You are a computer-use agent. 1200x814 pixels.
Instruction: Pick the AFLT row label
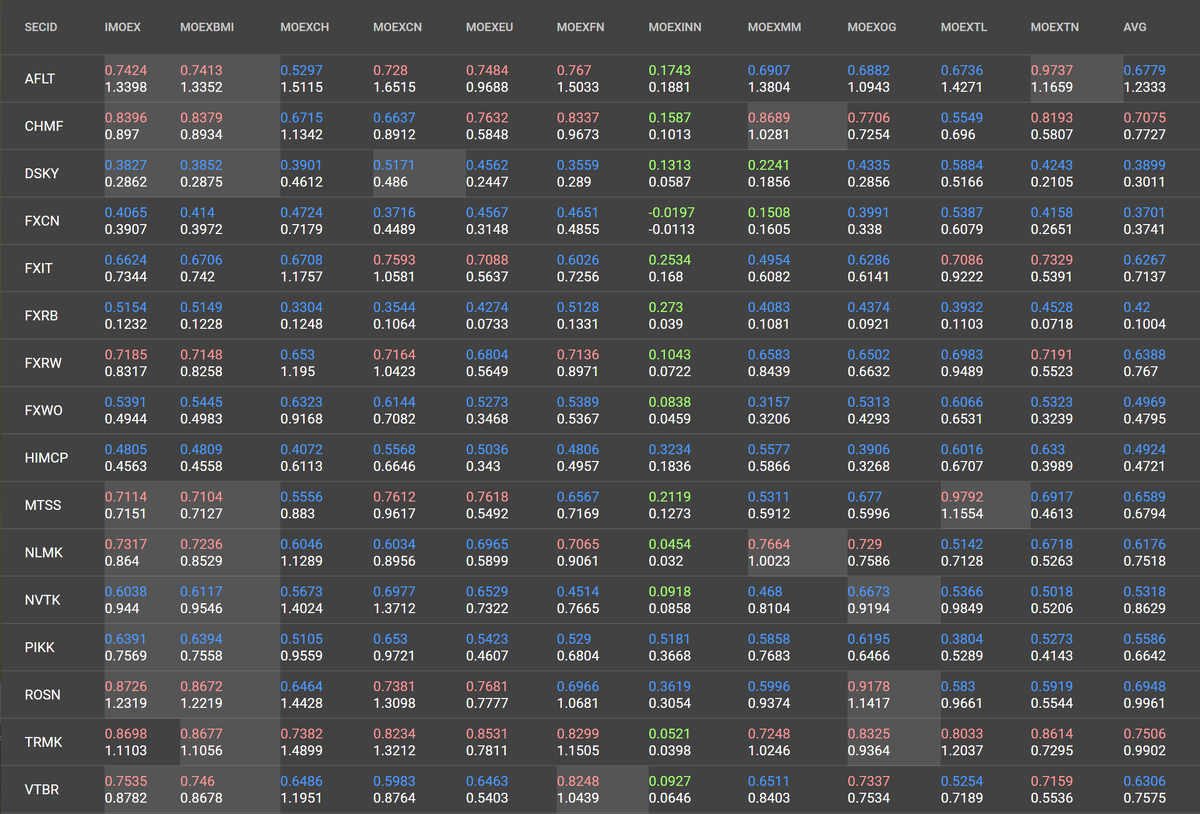[x=40, y=78]
